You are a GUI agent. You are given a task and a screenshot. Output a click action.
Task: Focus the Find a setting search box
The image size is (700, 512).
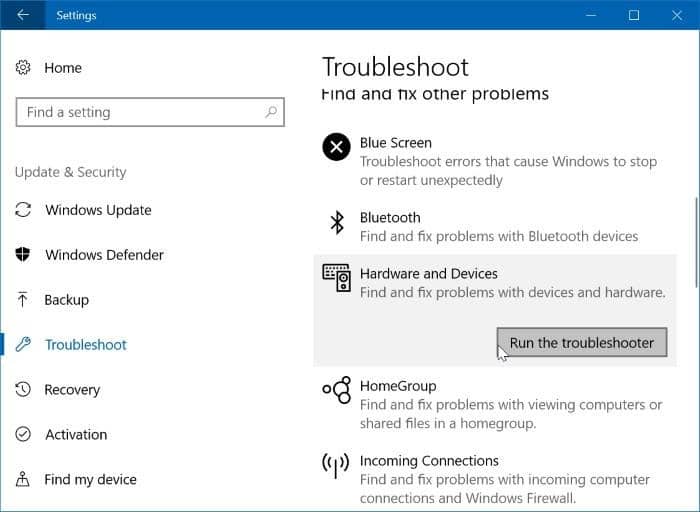pos(150,112)
